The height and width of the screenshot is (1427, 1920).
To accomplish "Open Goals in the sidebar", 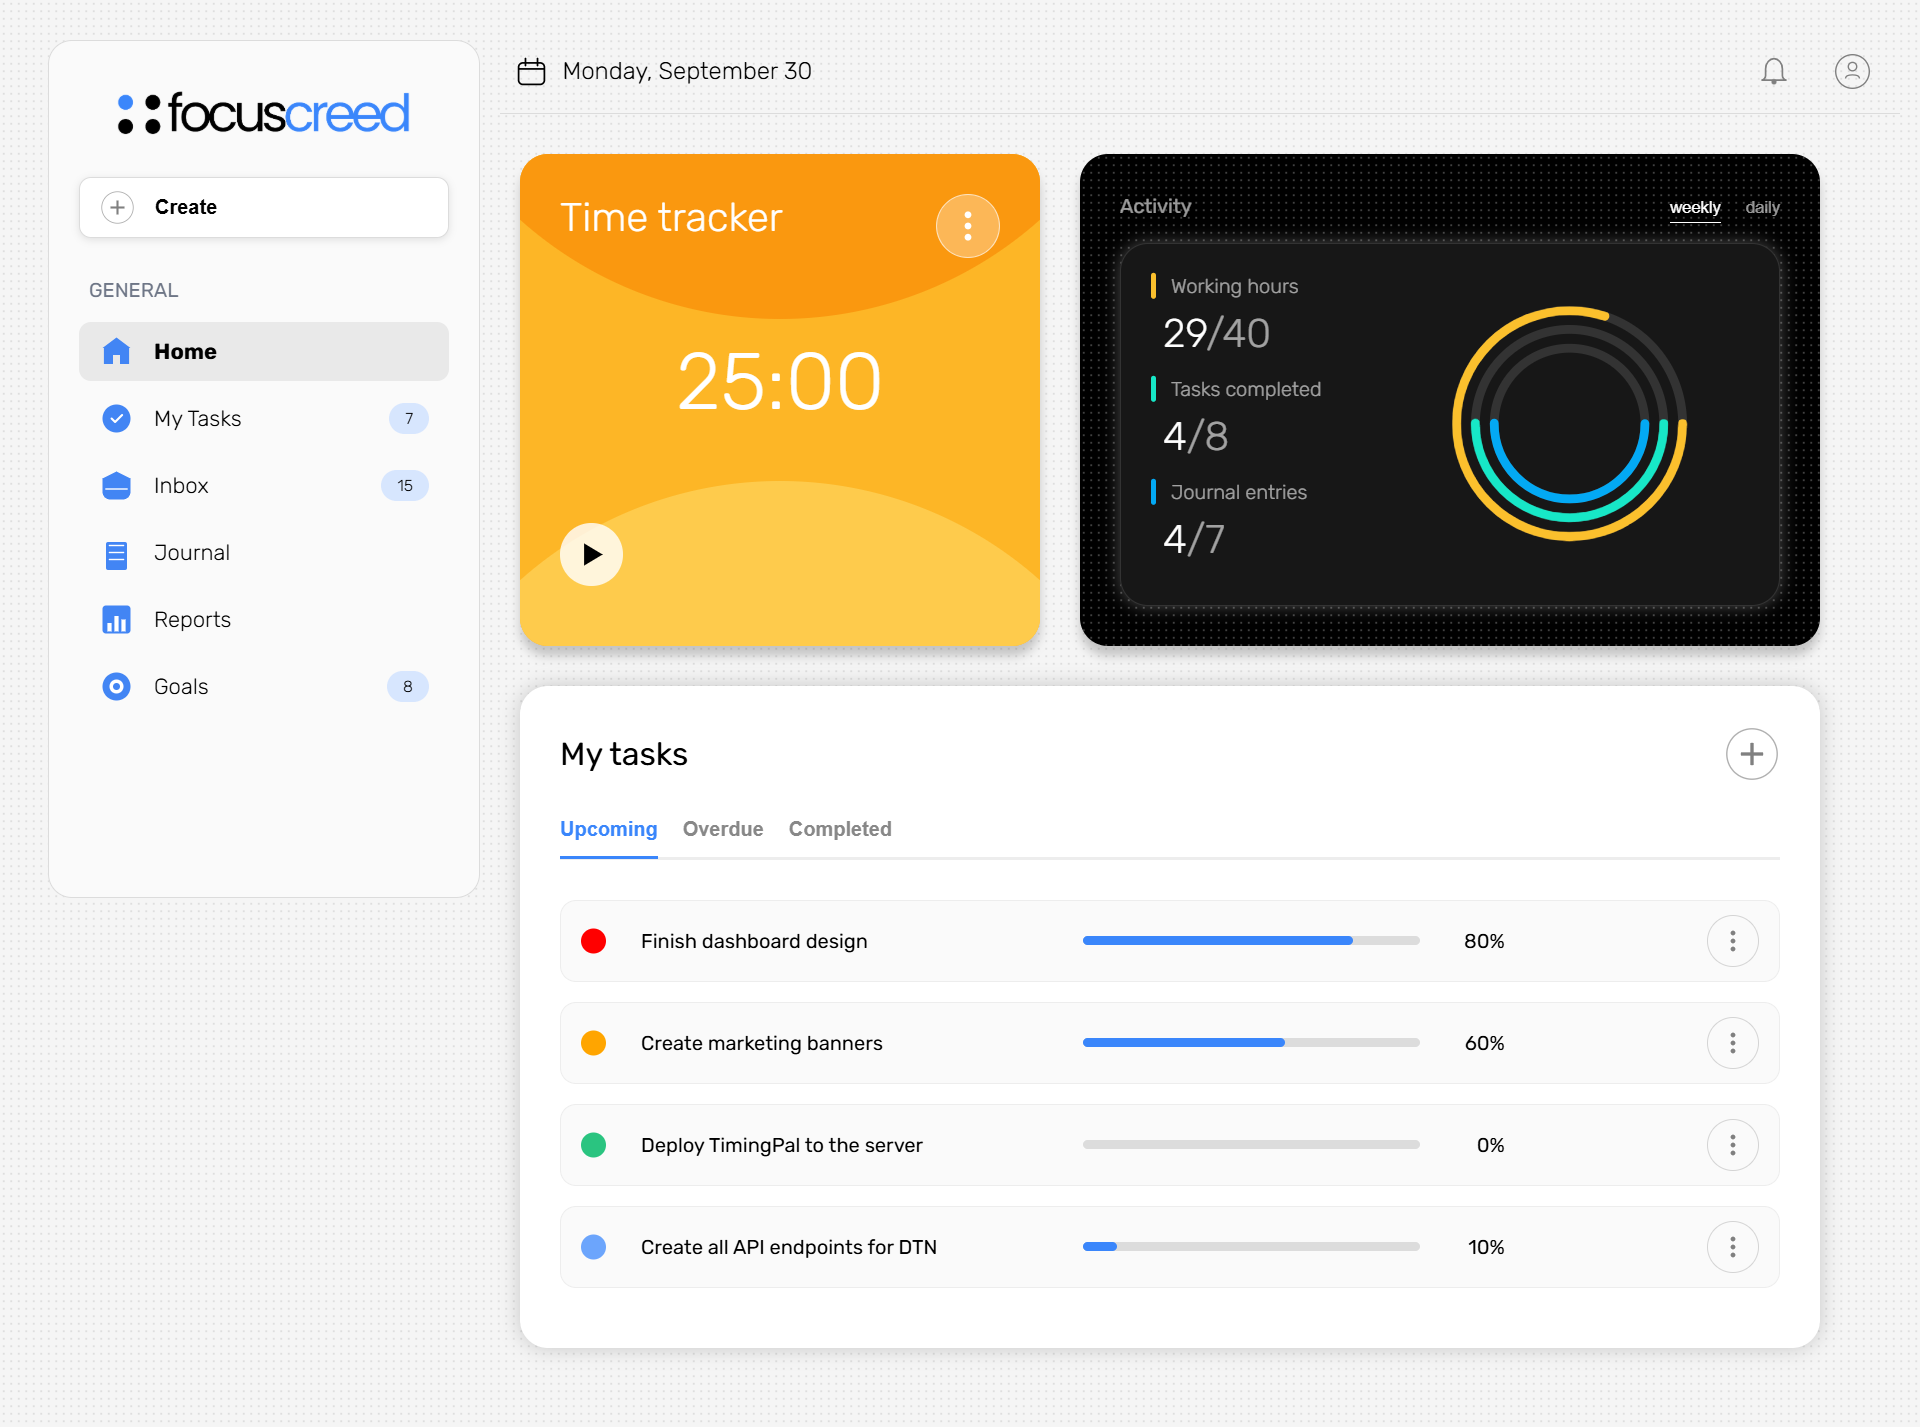I will (181, 687).
